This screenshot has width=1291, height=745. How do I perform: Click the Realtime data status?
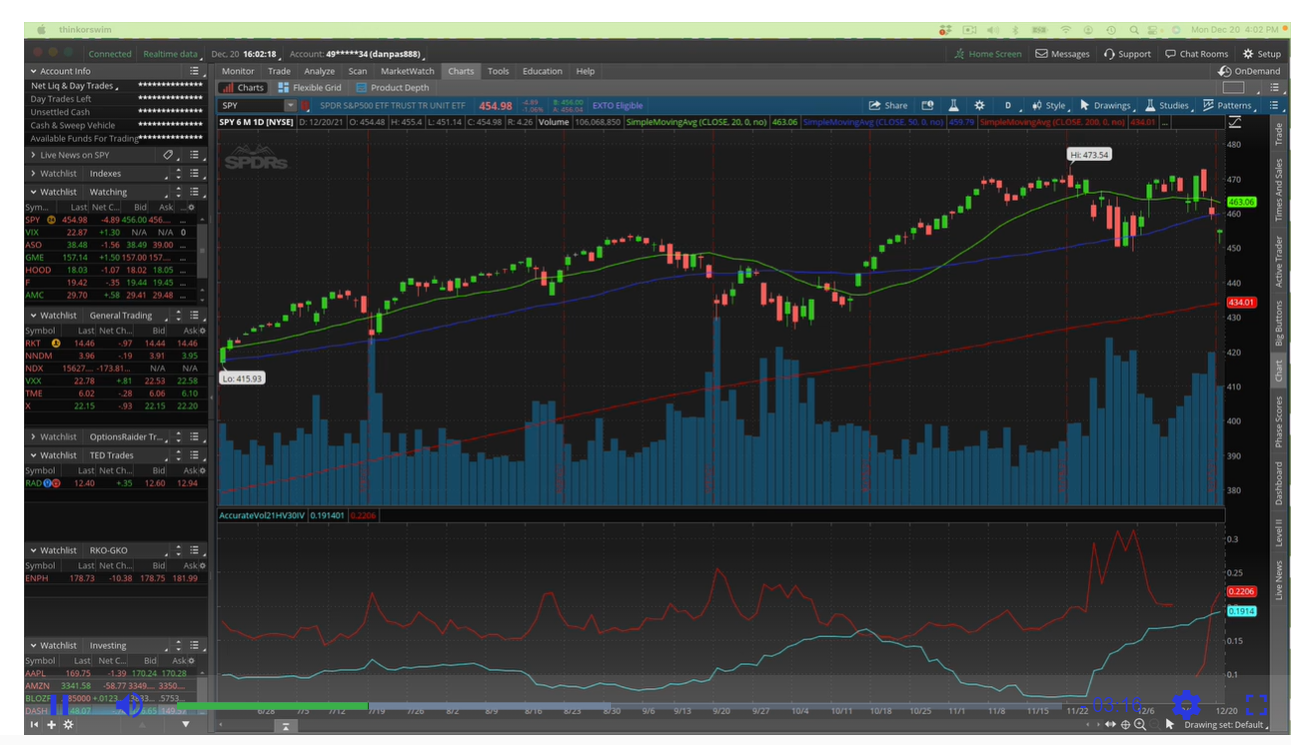[x=170, y=54]
